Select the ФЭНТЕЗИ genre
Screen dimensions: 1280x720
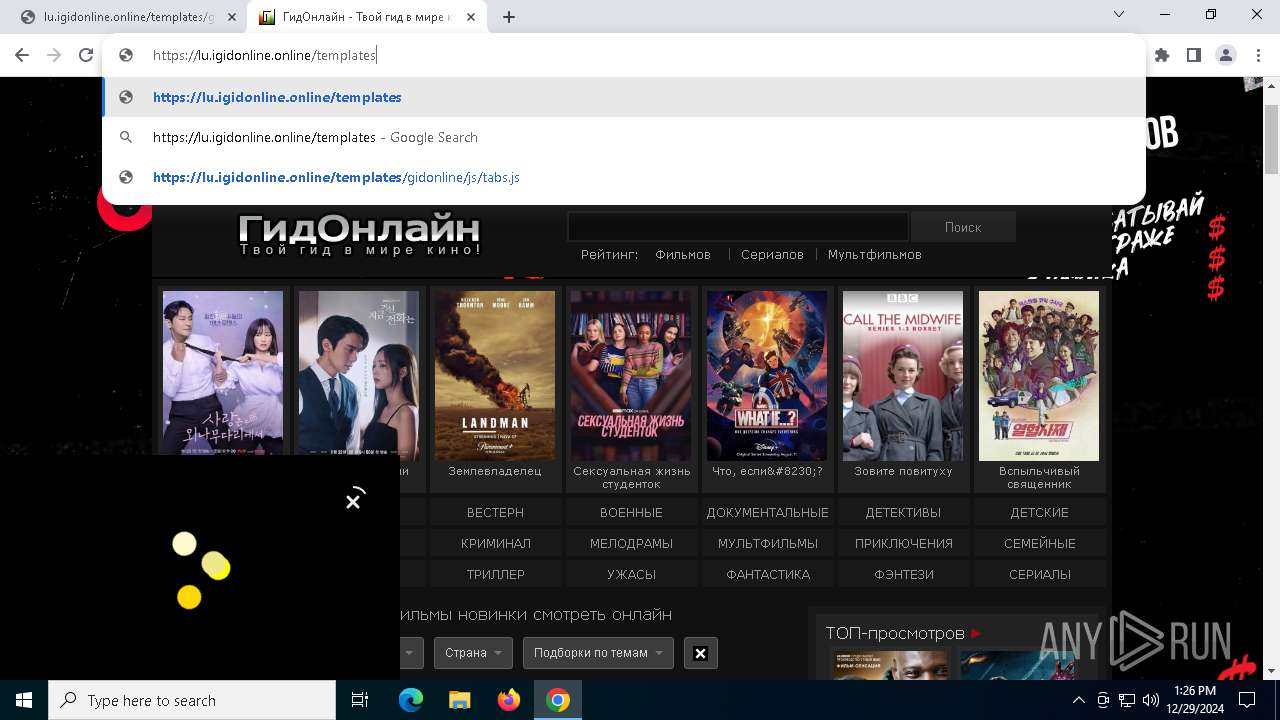[903, 574]
